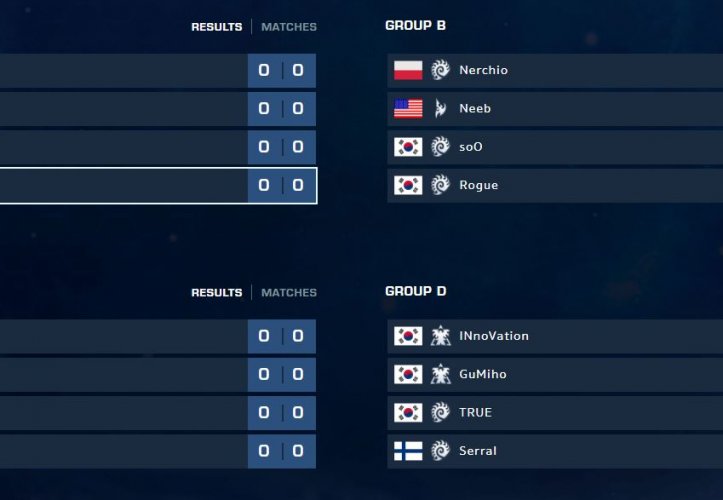The image size is (723, 500).
Task: Click the Finland flag beside Serral
Action: [x=408, y=451]
